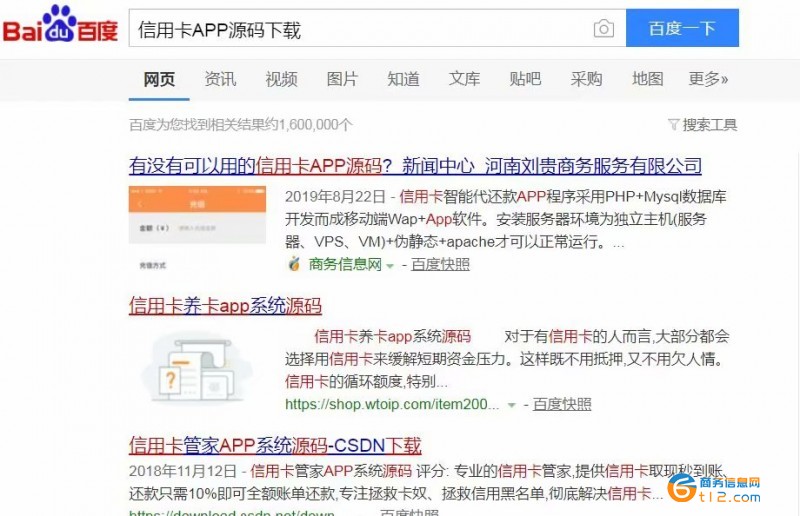Open 搜索工具 filter options
Screen dimensions: 800x516
point(703,125)
